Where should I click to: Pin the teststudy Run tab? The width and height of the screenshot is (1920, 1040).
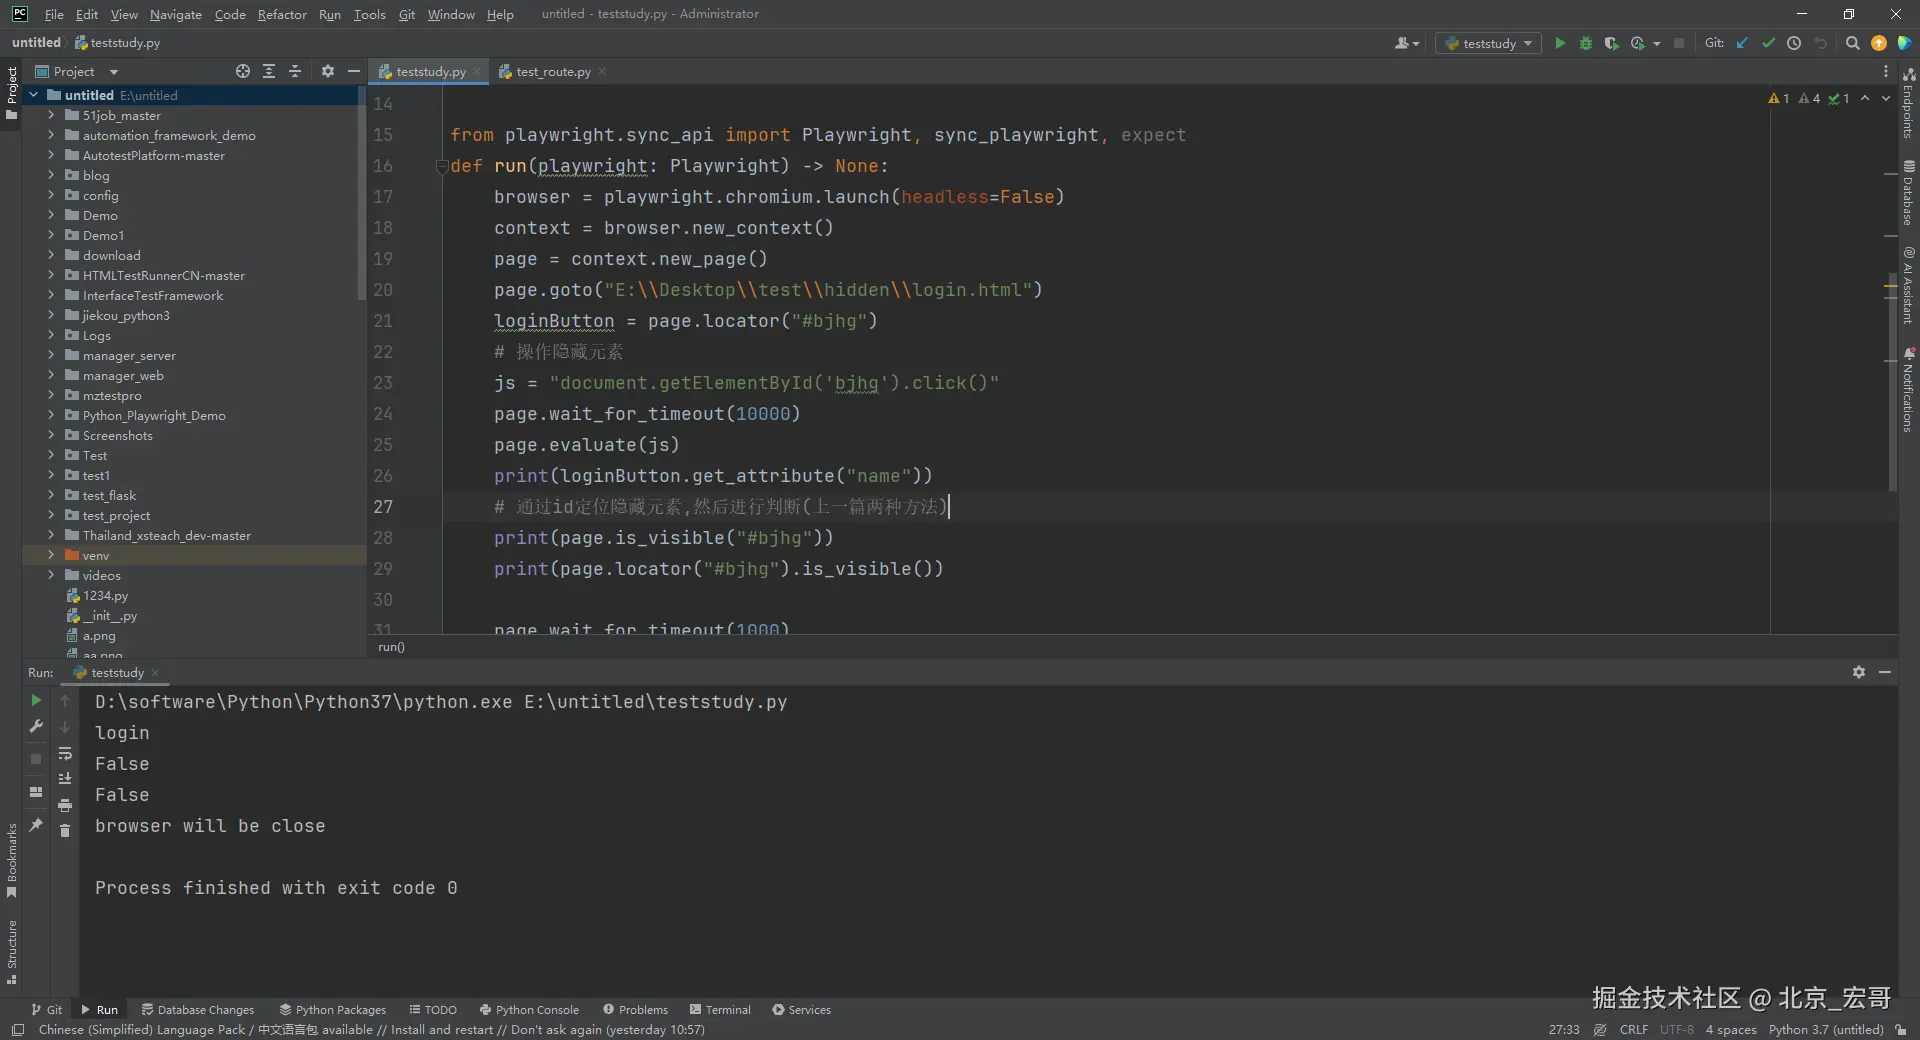click(36, 825)
